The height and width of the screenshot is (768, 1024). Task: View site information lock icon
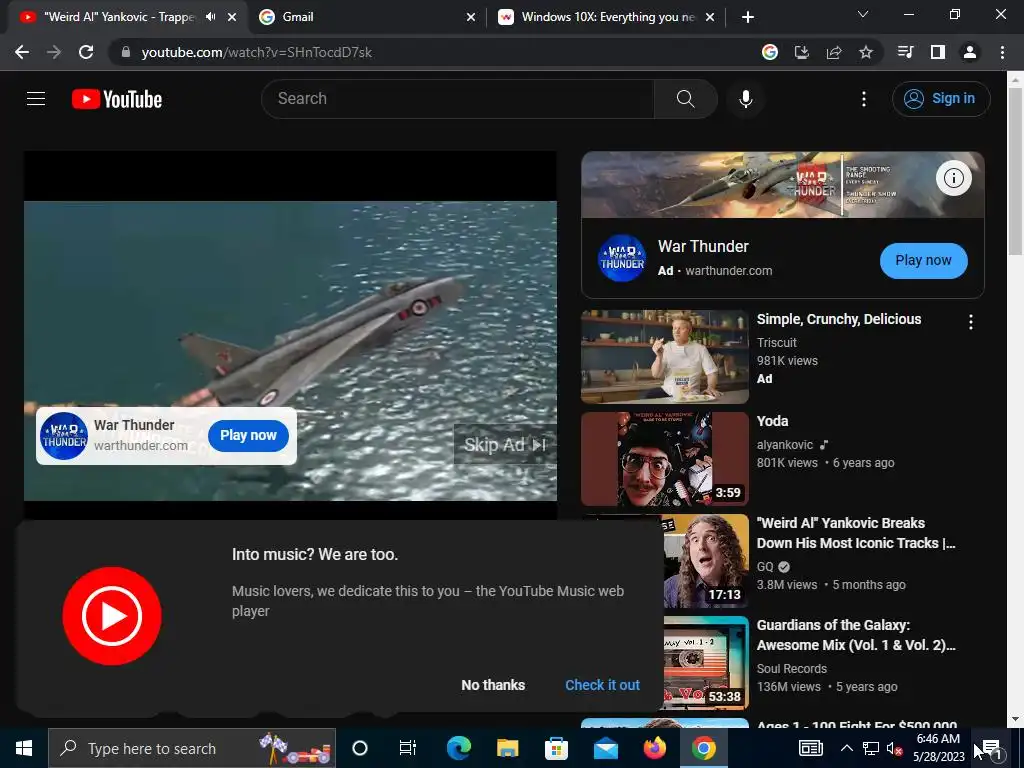click(x=126, y=52)
